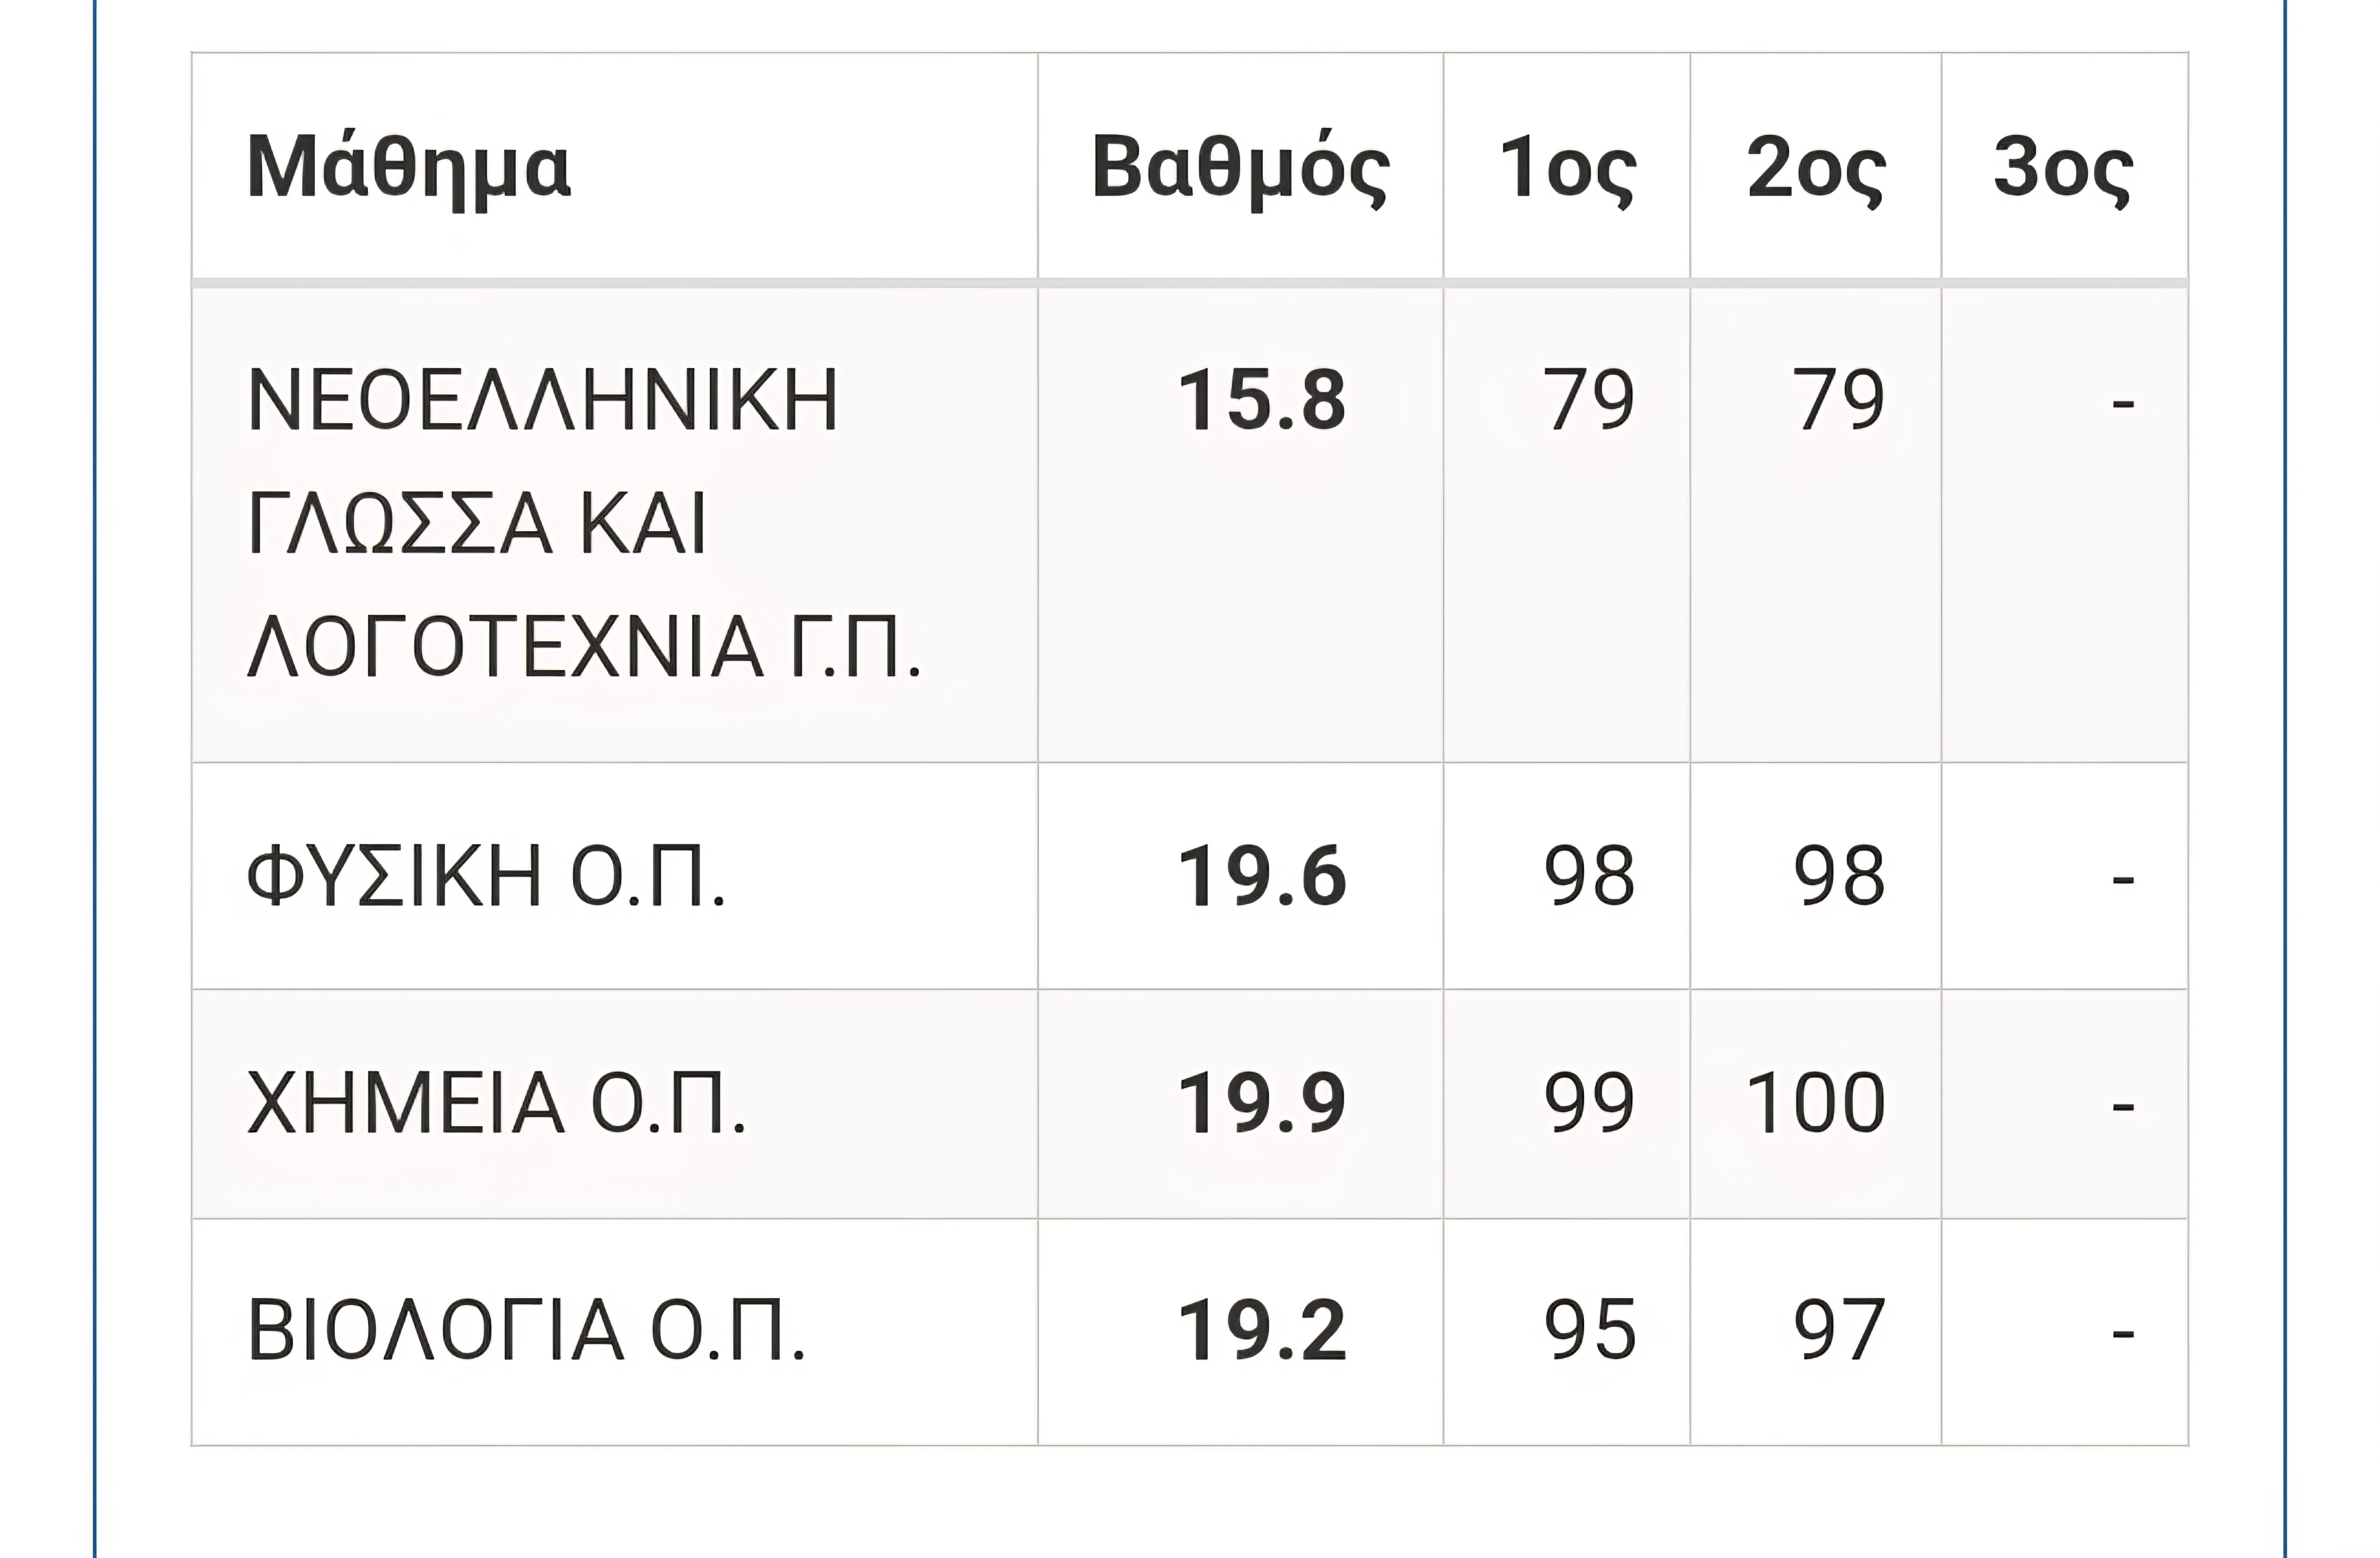
Task: Click the 15.8 grade value
Action: click(1262, 400)
